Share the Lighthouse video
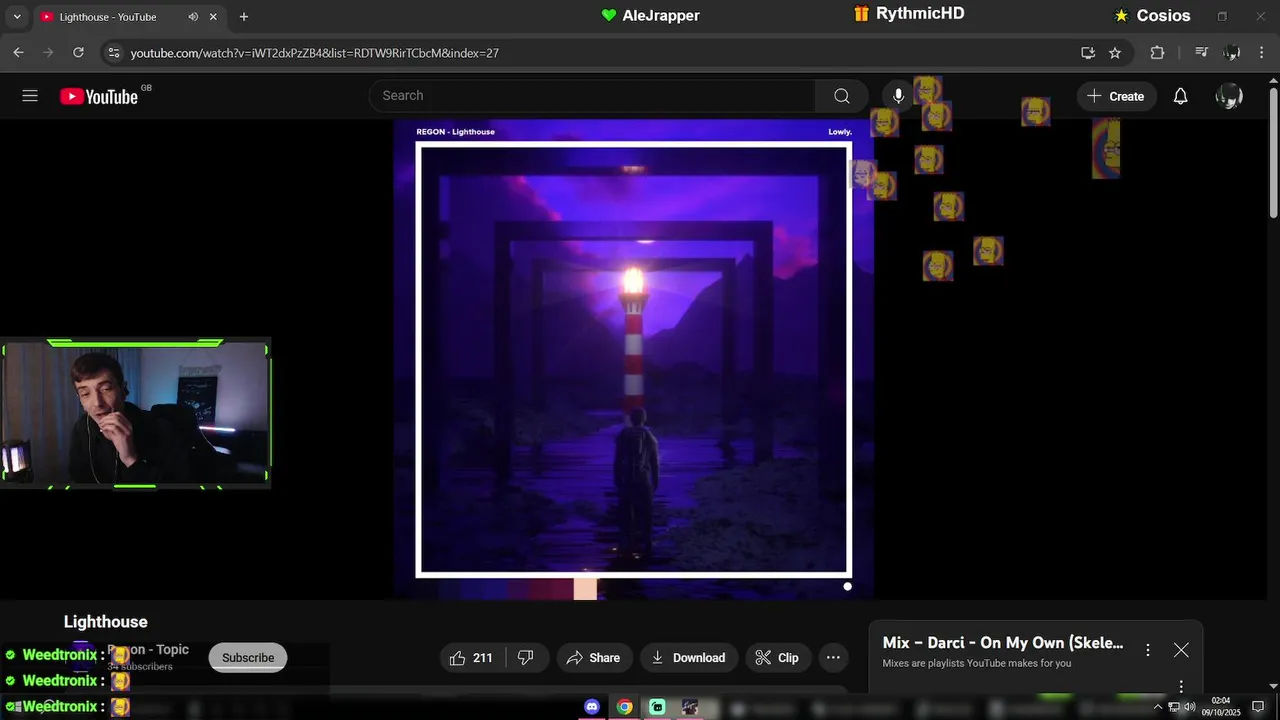 tap(593, 657)
